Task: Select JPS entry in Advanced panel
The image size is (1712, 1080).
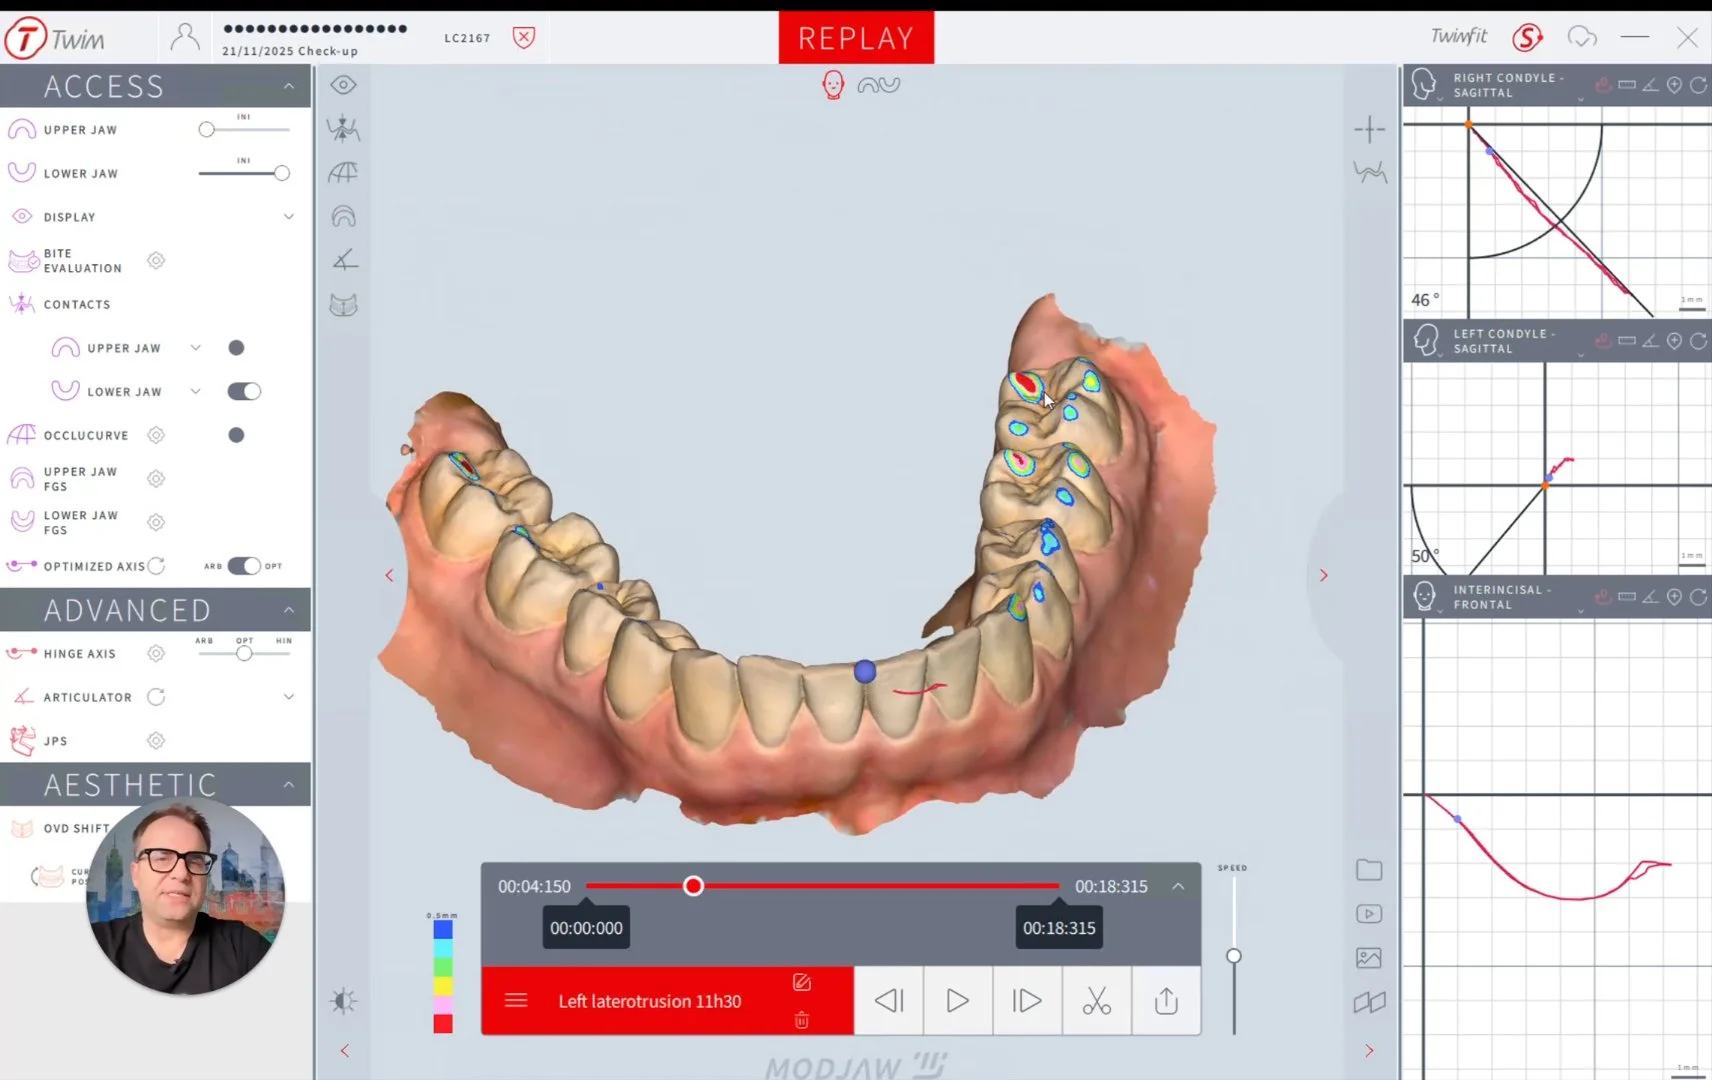Action: tap(55, 741)
